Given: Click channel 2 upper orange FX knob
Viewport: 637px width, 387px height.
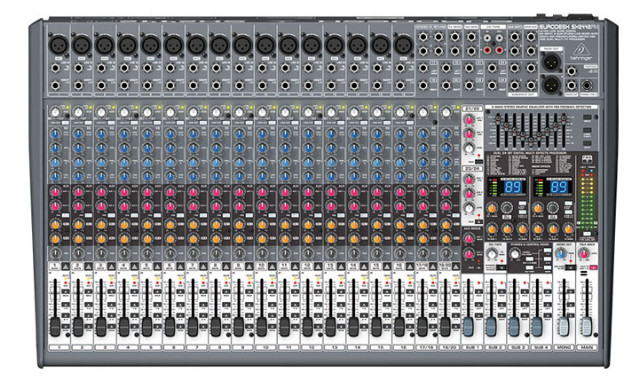Looking at the screenshot, I should pos(78,225).
